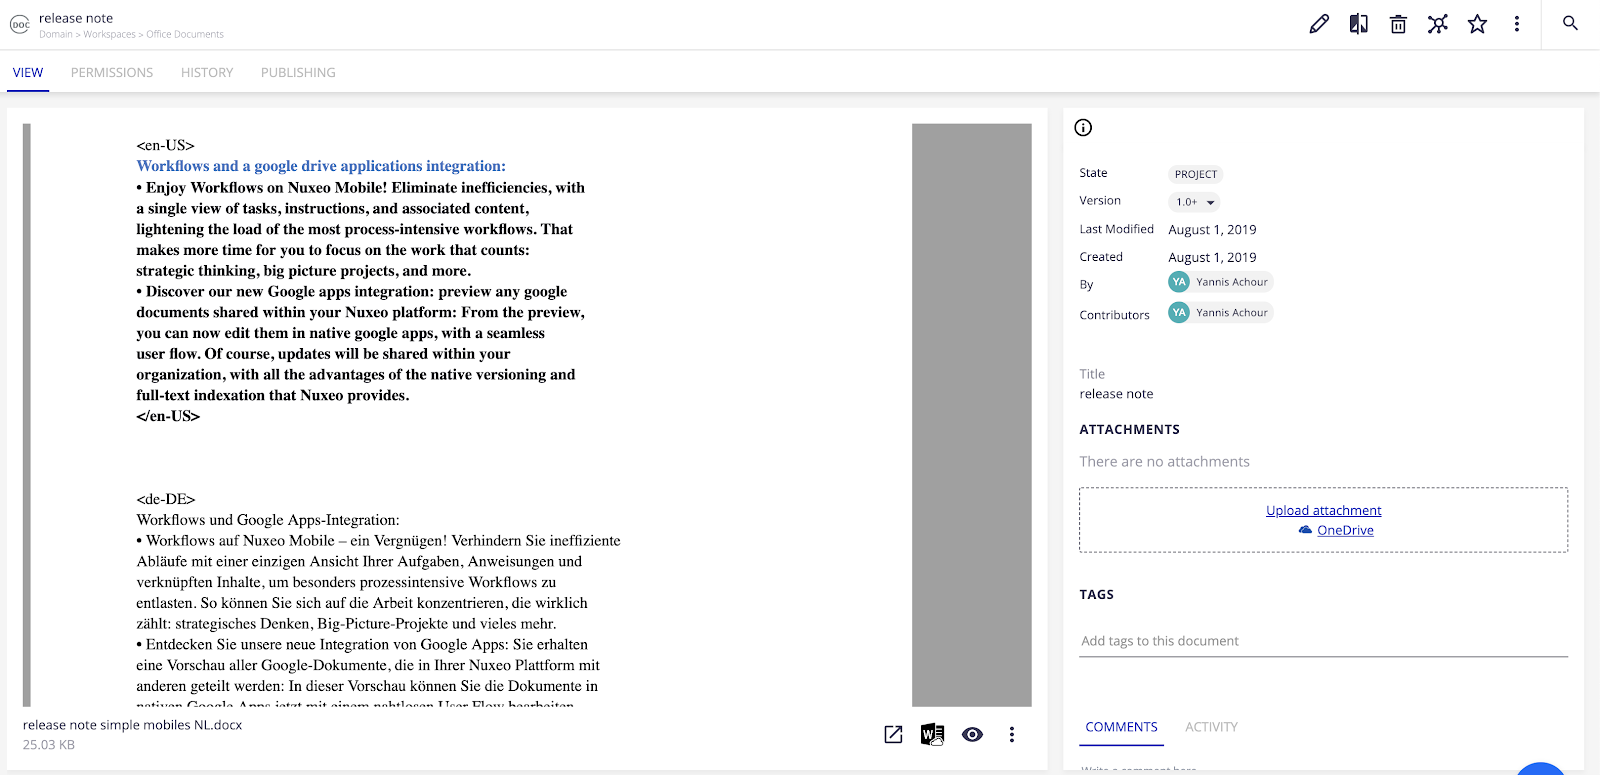Click the 25.03 KB file size

(x=49, y=745)
